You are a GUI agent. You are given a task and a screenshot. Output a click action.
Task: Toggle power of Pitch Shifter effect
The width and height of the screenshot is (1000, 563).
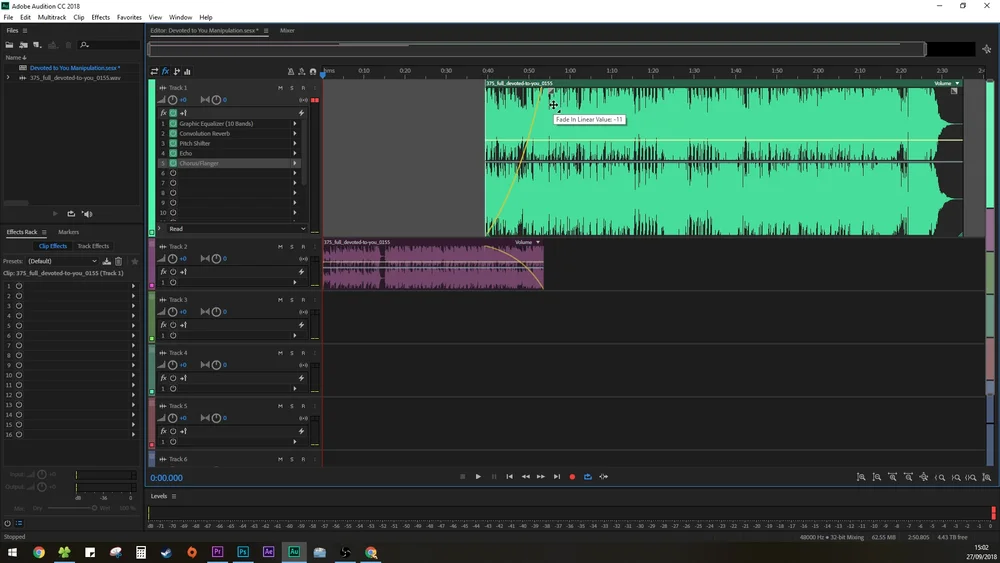(173, 143)
